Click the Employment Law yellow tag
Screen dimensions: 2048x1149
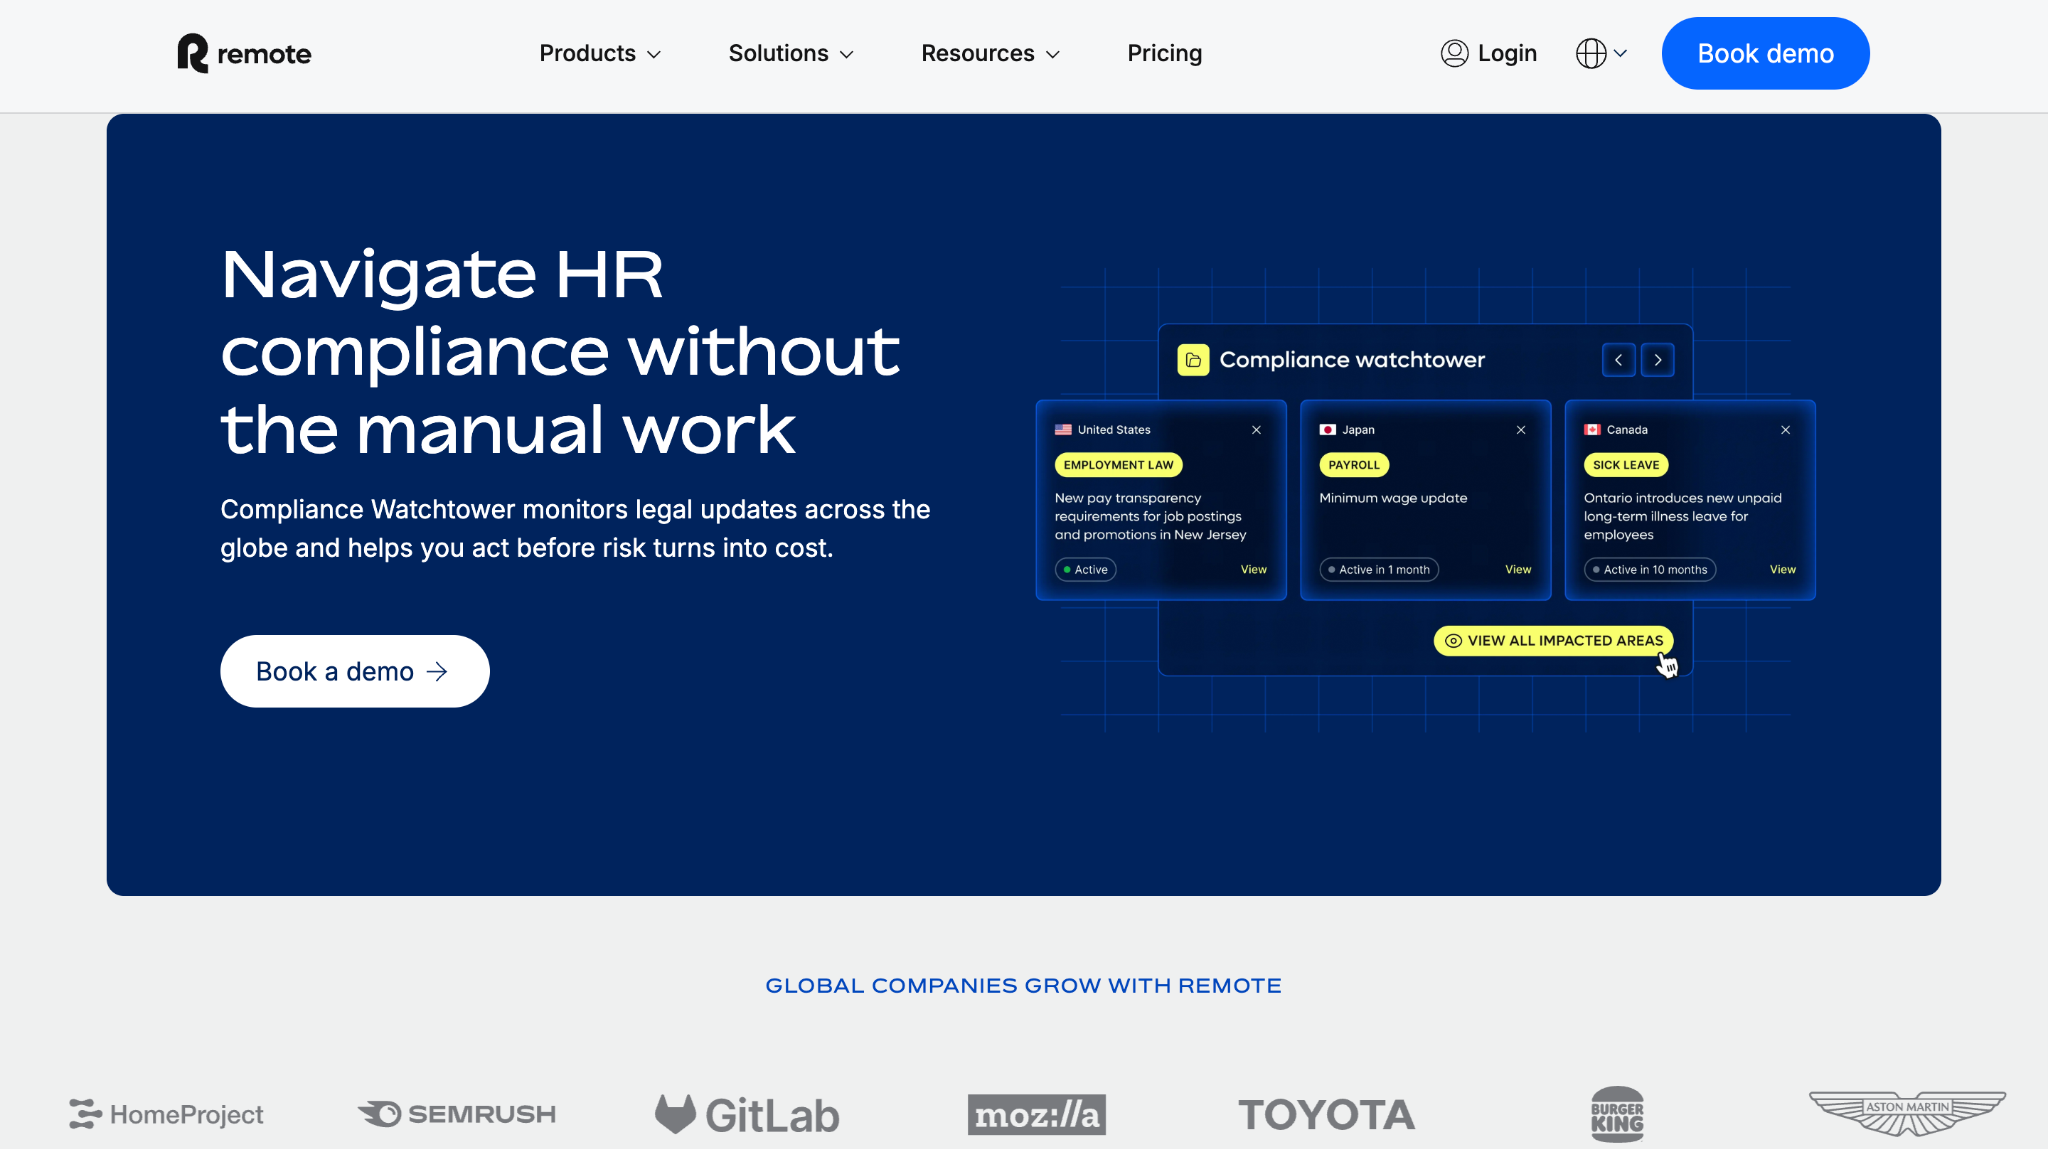1118,465
